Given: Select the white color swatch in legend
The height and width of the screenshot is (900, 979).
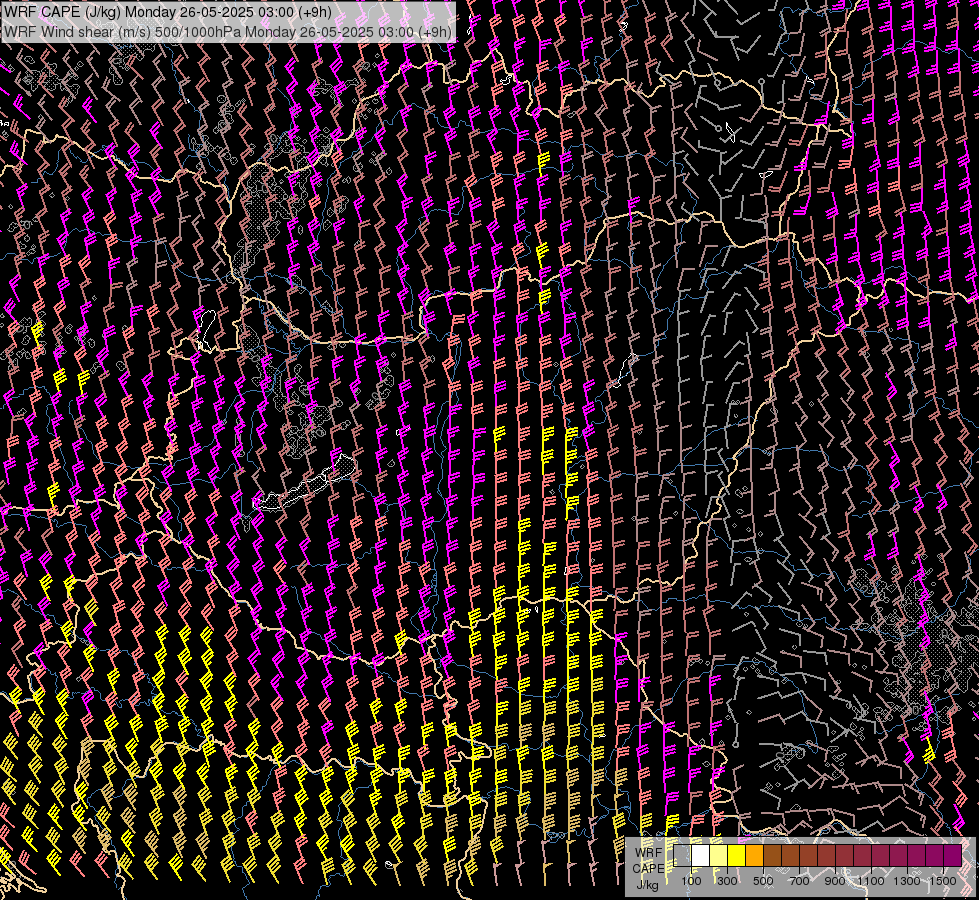Looking at the screenshot, I should click(x=701, y=855).
